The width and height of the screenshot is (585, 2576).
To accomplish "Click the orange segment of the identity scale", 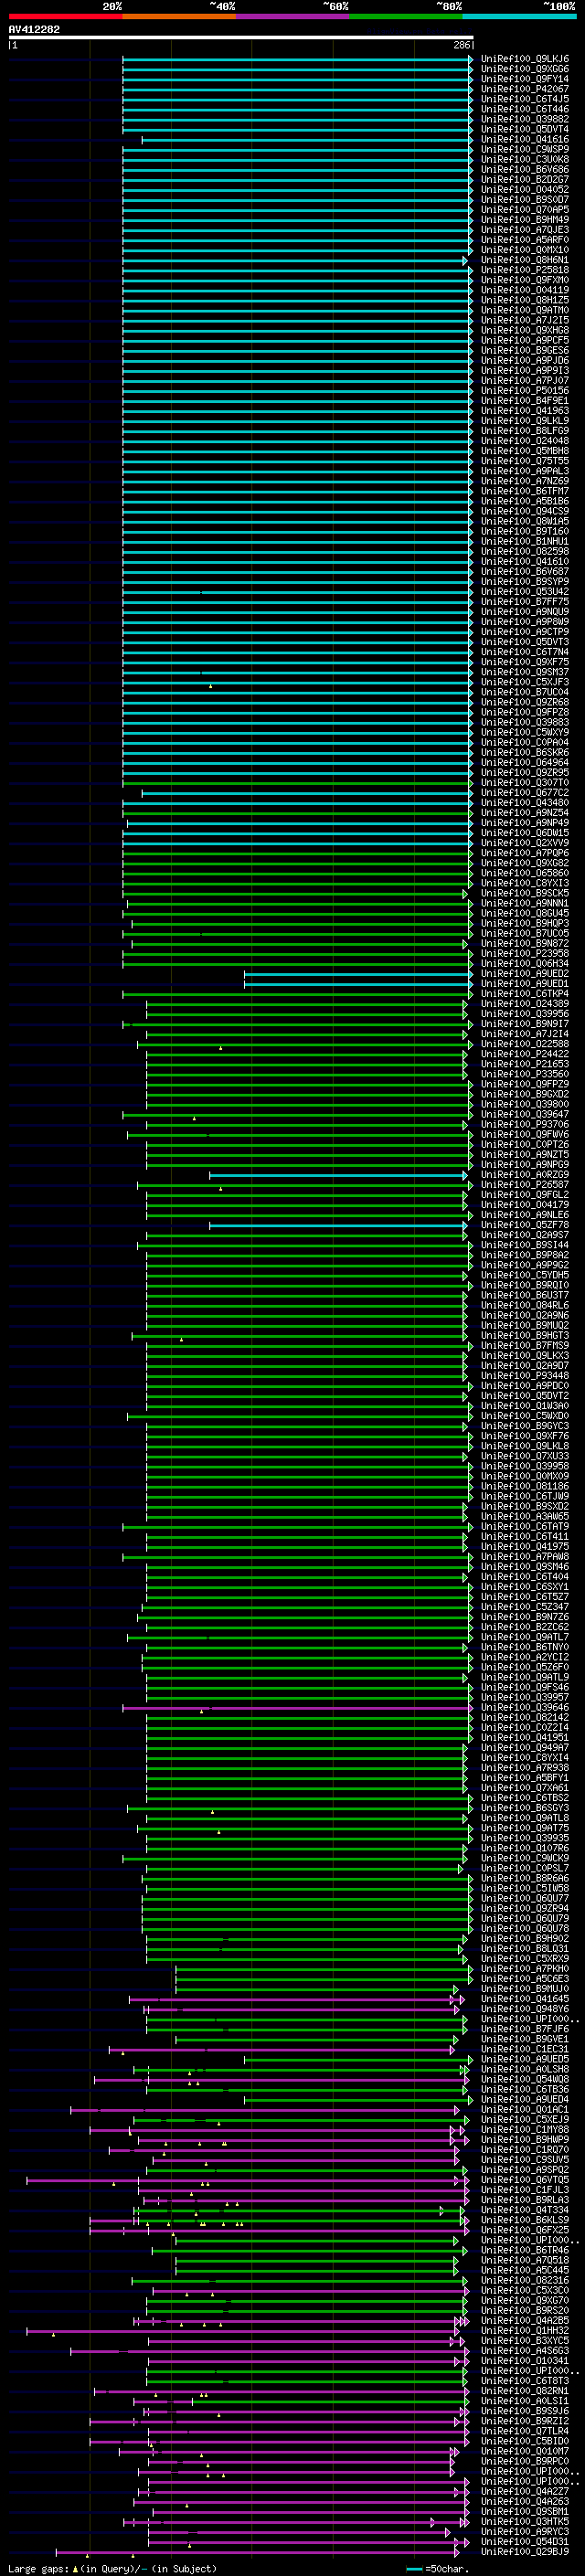I will [179, 16].
